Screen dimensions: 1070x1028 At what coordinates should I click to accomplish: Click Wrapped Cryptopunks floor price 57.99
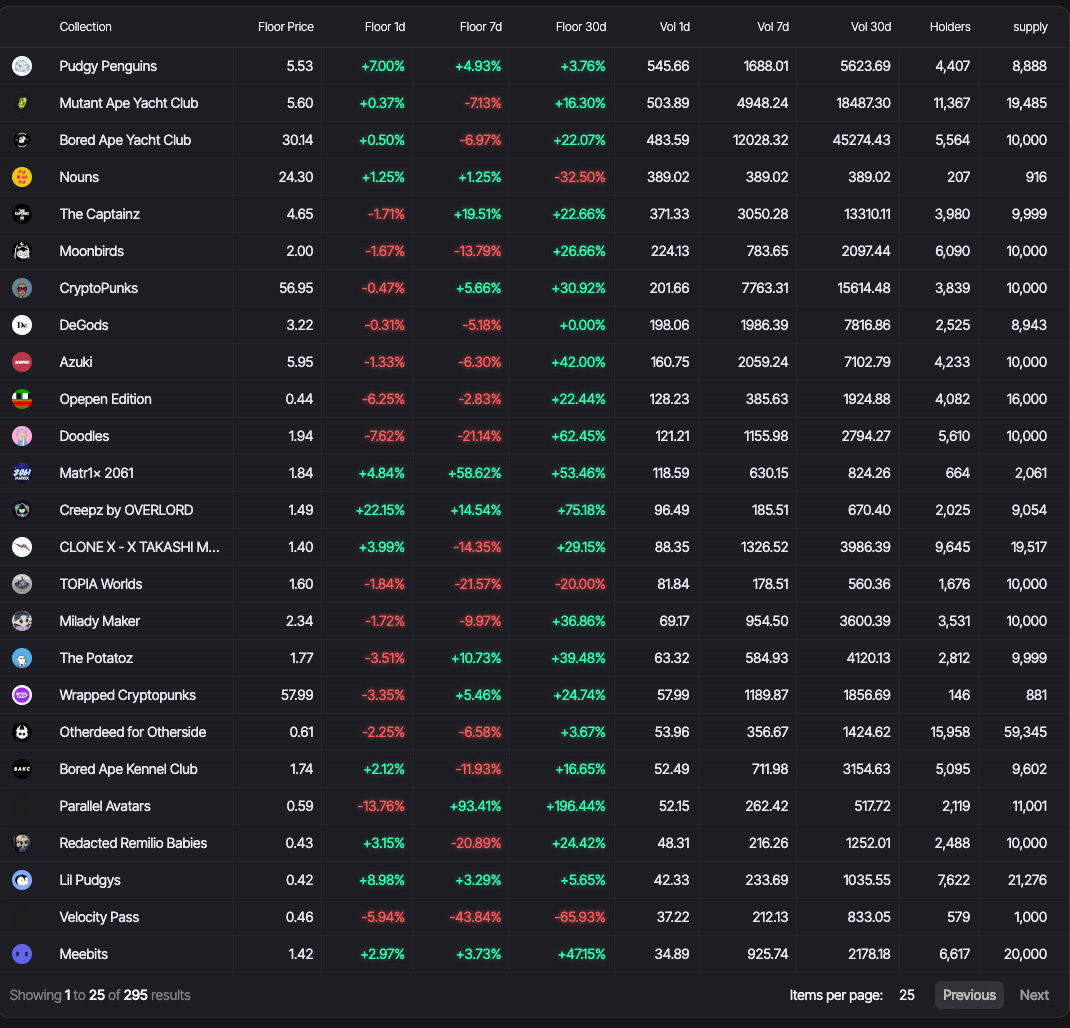pyautogui.click(x=297, y=695)
